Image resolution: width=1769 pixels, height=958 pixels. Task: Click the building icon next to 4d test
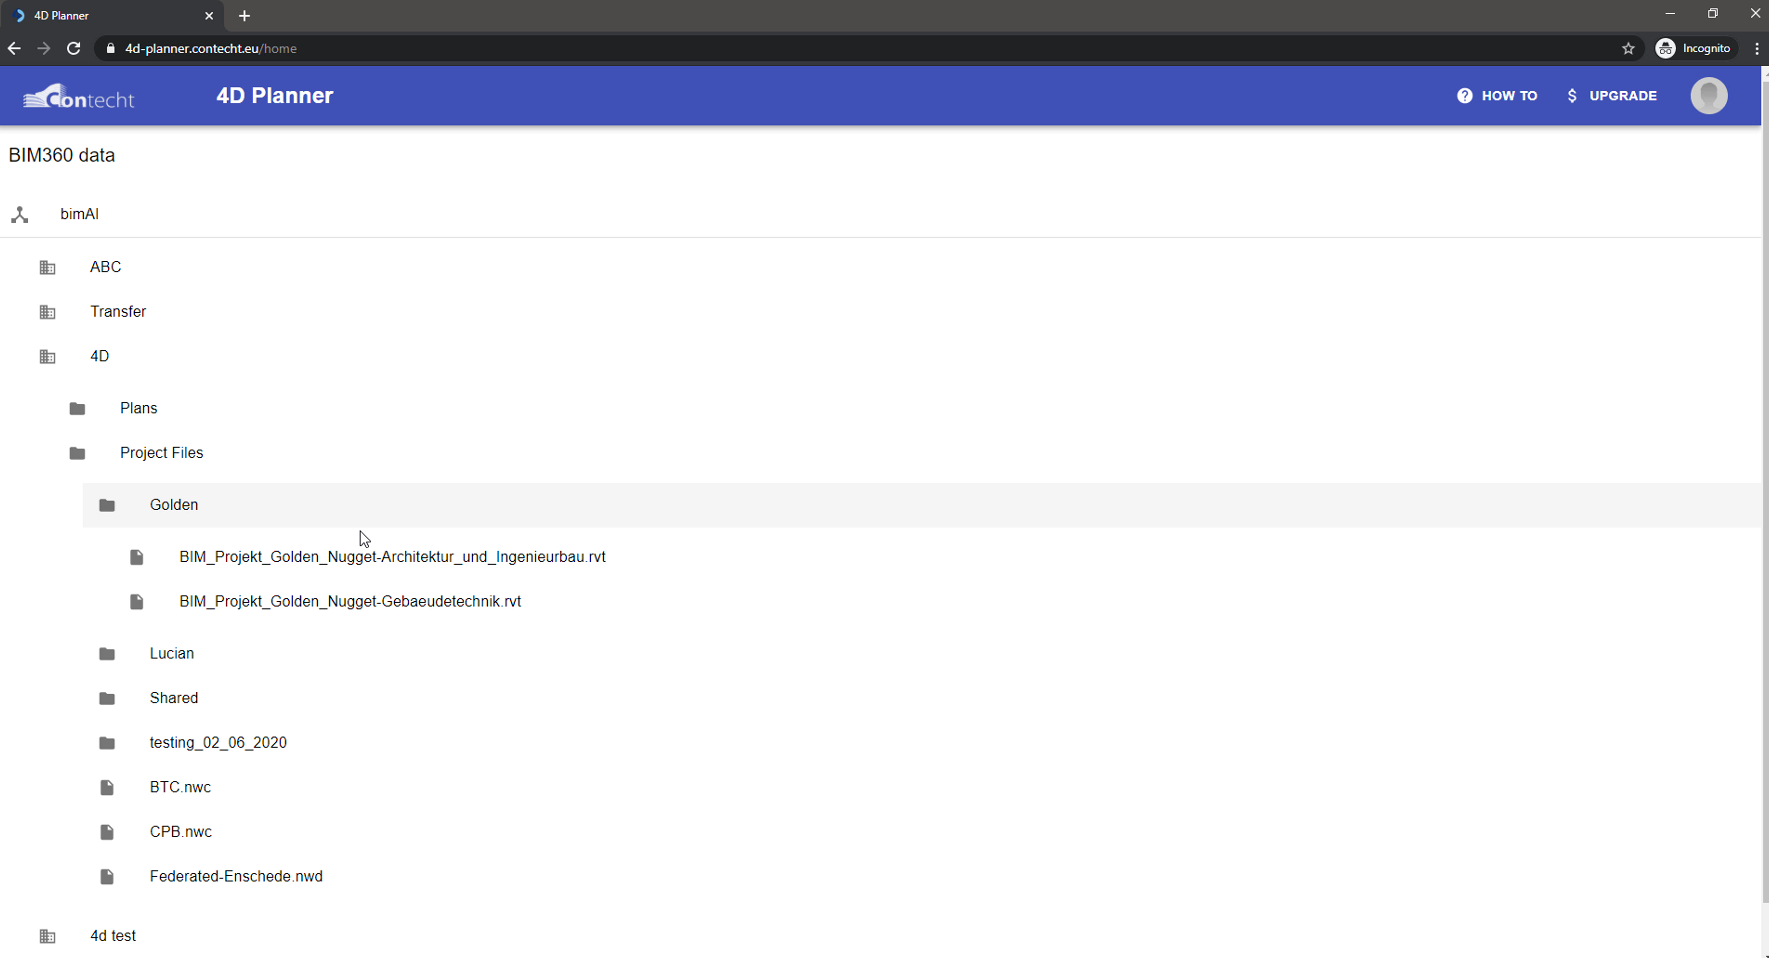tap(47, 936)
